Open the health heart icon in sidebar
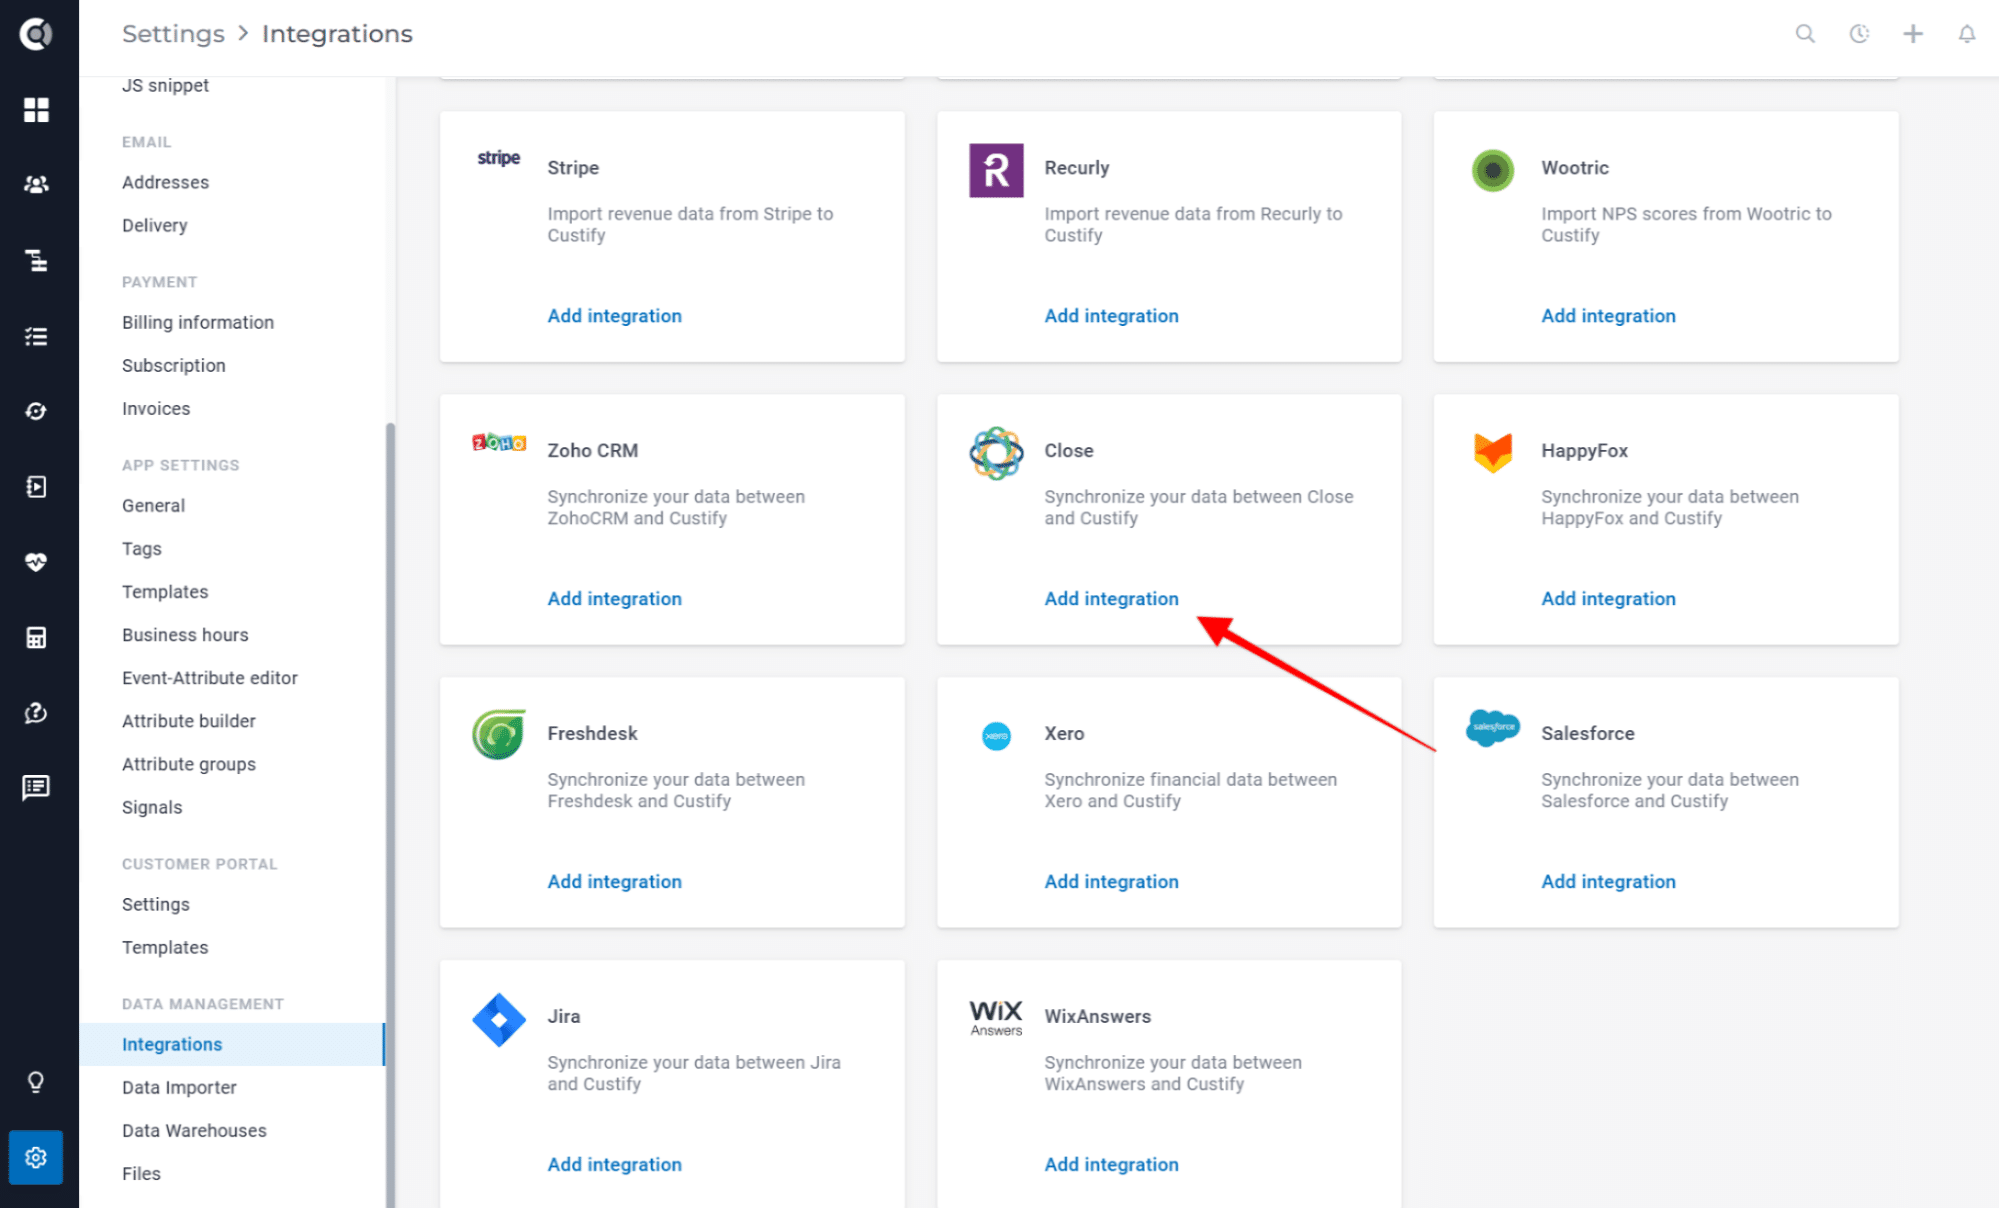Image resolution: width=1999 pixels, height=1209 pixels. tap(36, 562)
